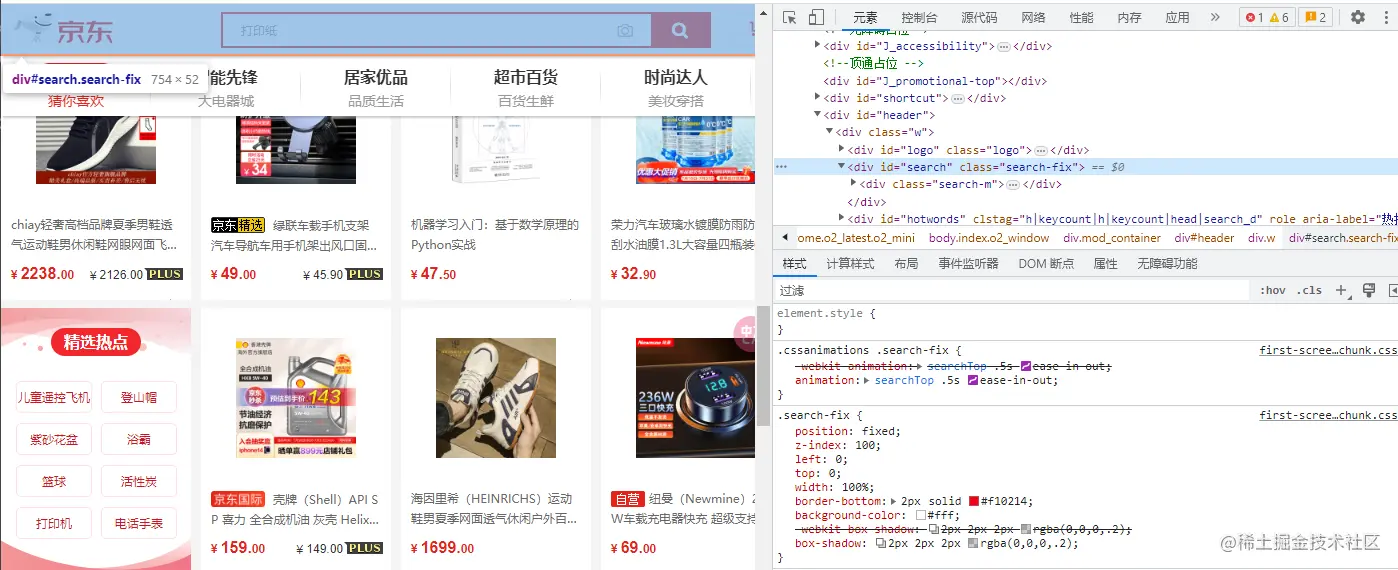Open shadow editor icon on active box-shadow
This screenshot has height=570, width=1398.
pos(880,544)
